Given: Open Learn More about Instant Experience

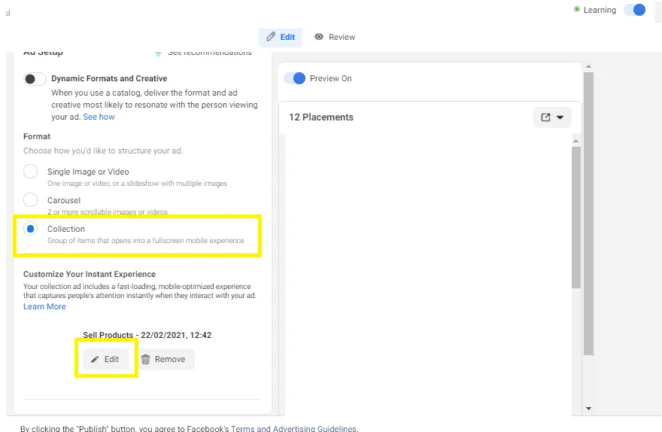Looking at the screenshot, I should (x=44, y=307).
